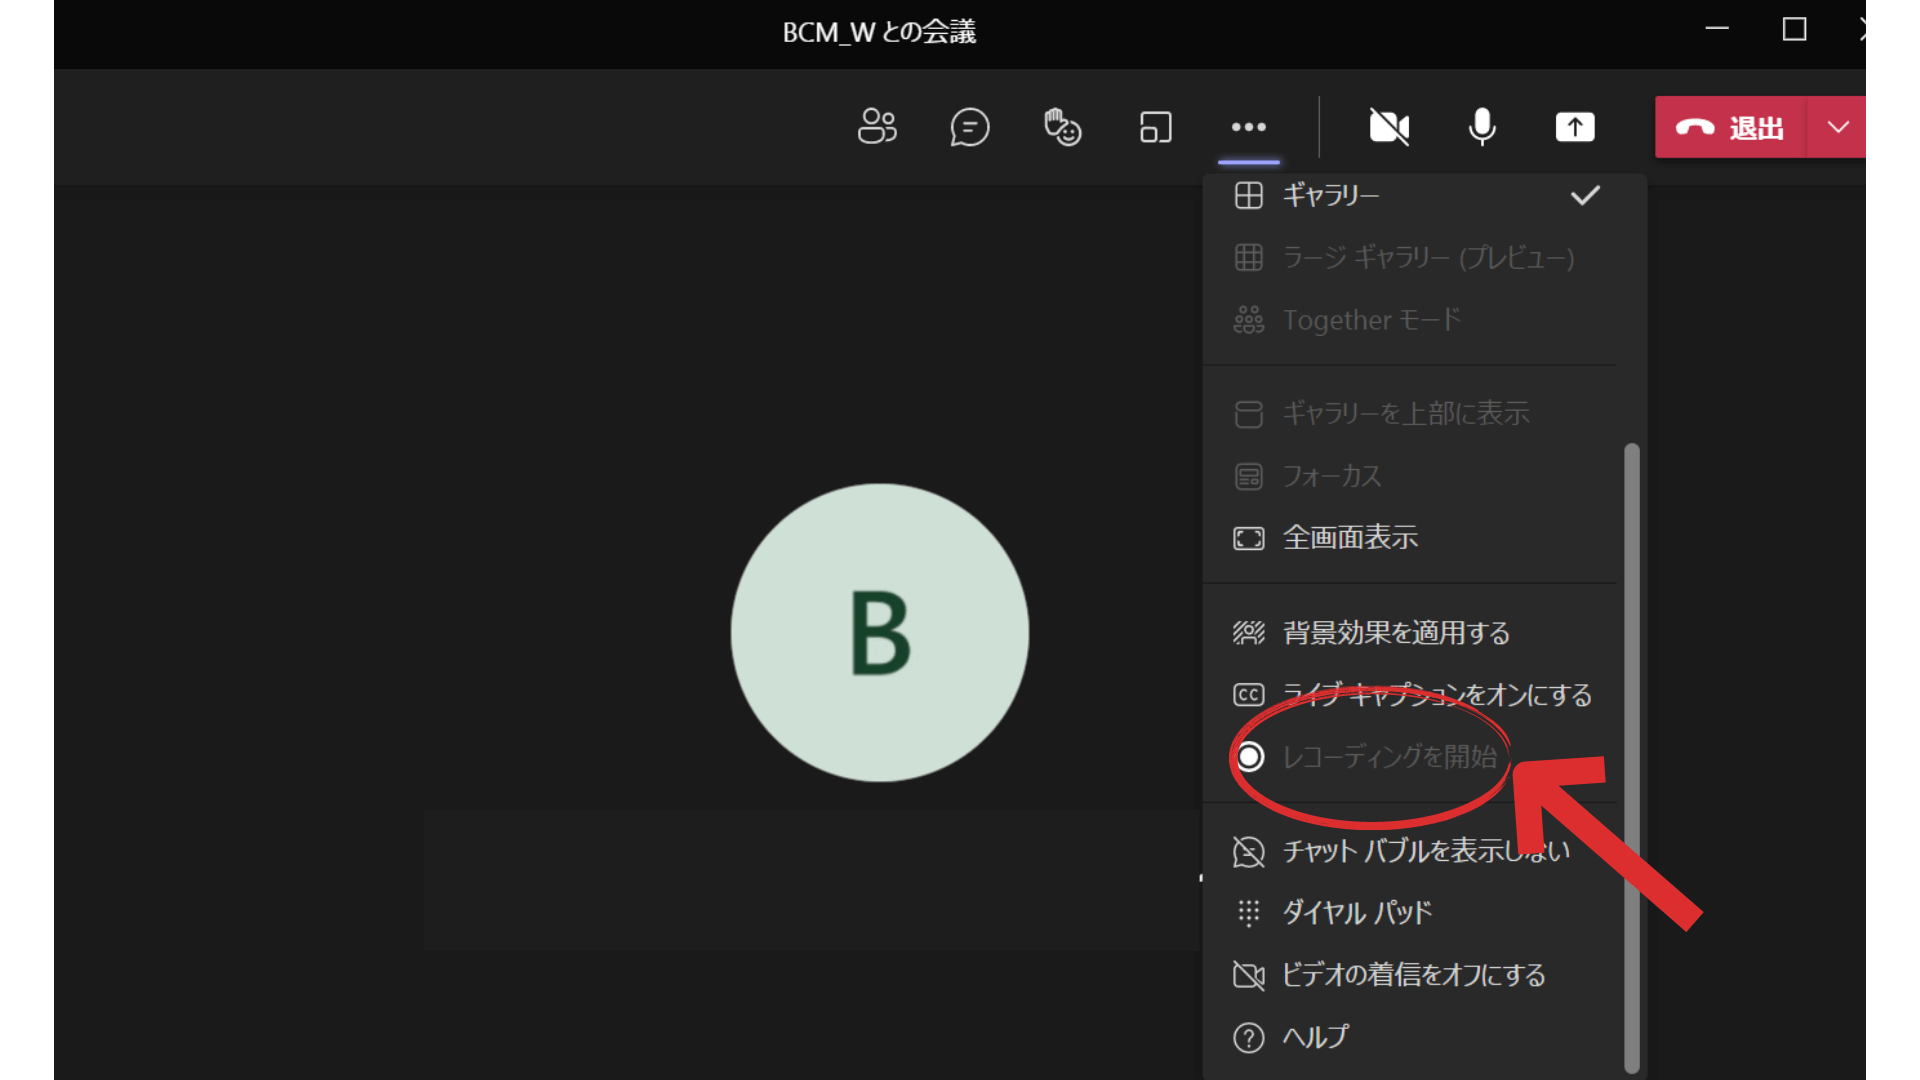Raise hand using the reactions icon
Screen dimensions: 1920x1080
1061,127
